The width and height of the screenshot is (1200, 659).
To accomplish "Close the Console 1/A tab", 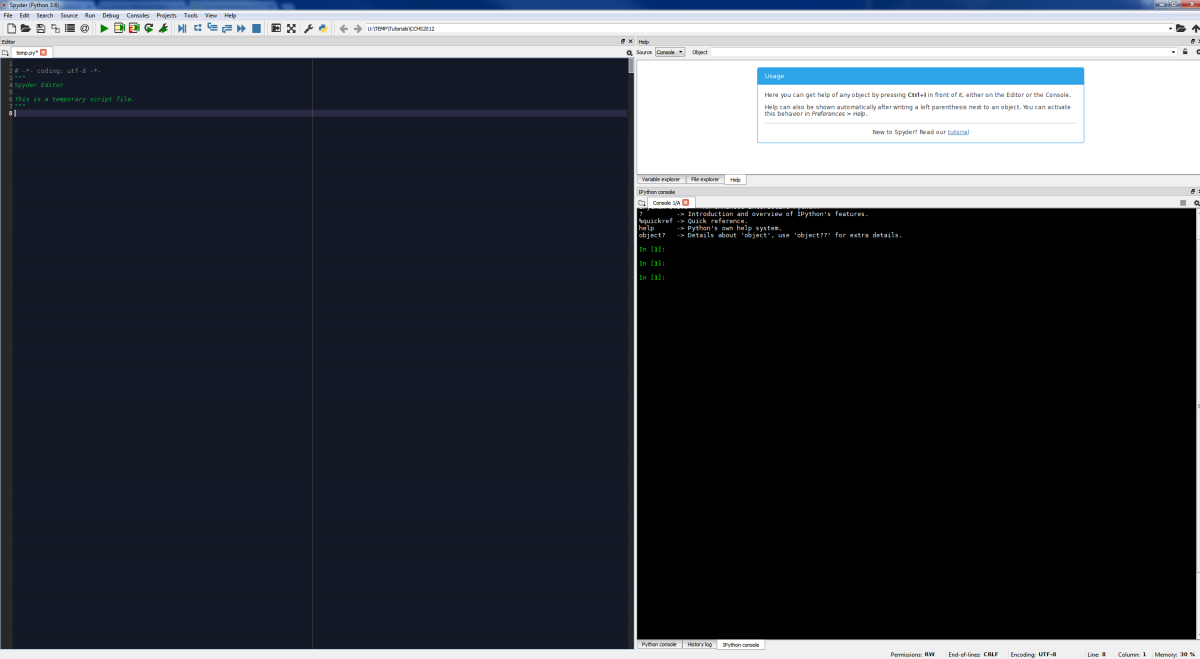I will [x=685, y=202].
